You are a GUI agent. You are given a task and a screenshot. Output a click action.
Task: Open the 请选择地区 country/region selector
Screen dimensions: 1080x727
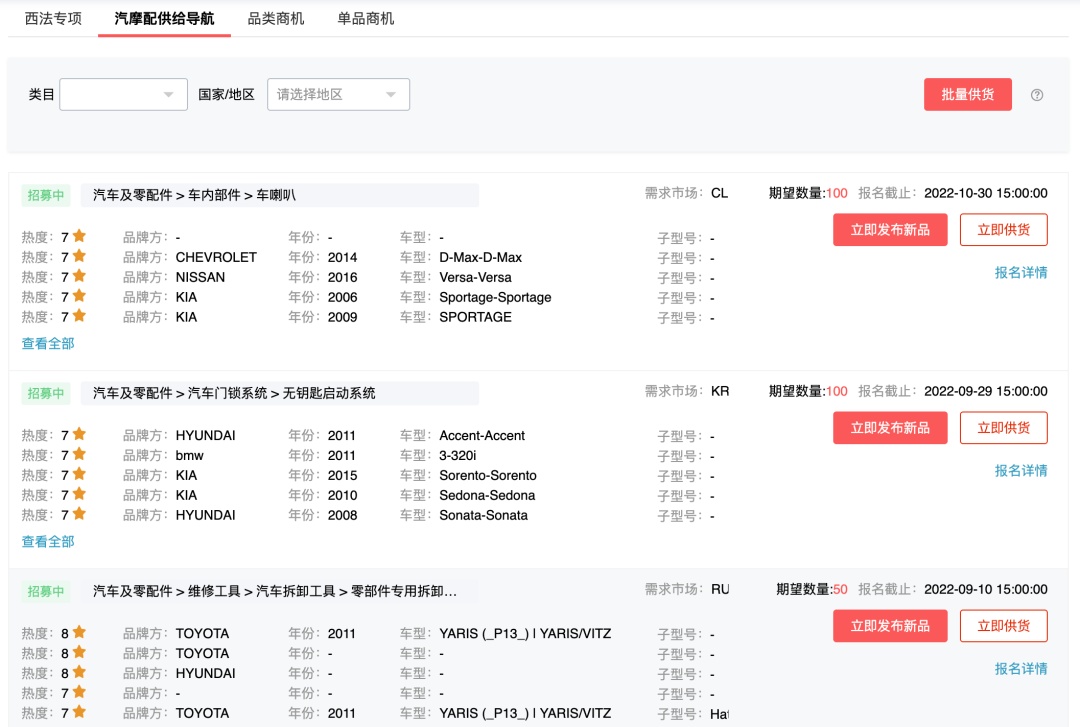[x=340, y=94]
